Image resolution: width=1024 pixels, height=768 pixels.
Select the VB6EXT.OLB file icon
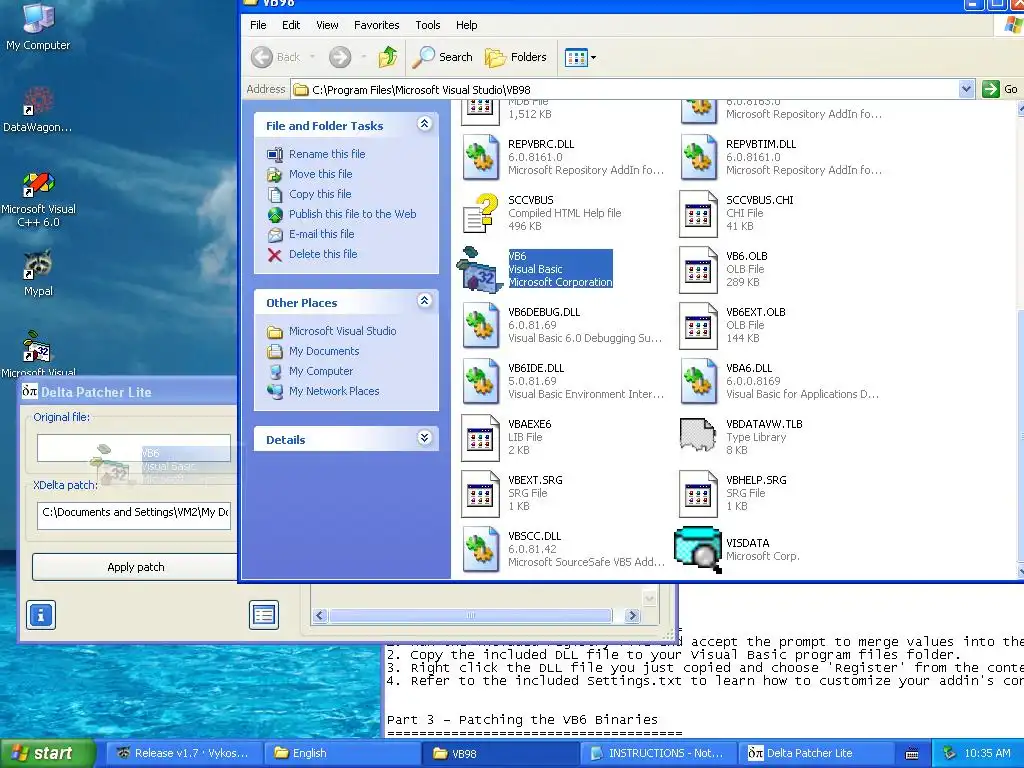pyautogui.click(x=698, y=325)
